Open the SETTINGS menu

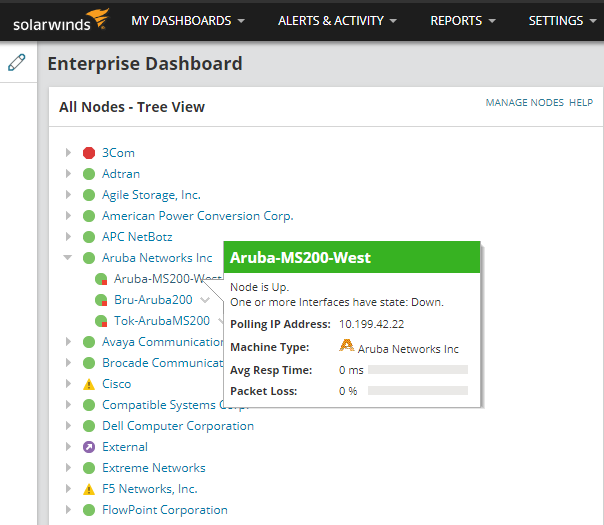562,20
